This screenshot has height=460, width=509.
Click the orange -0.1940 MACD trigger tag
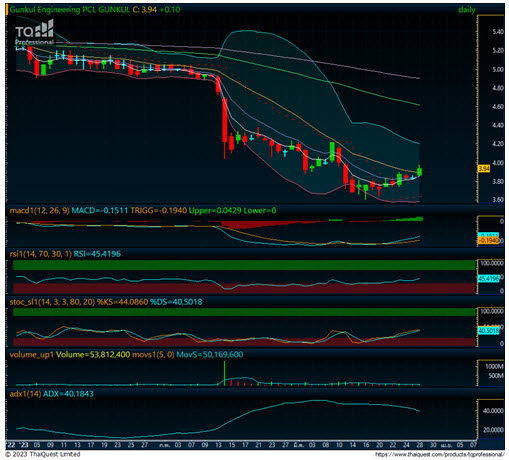pos(489,240)
